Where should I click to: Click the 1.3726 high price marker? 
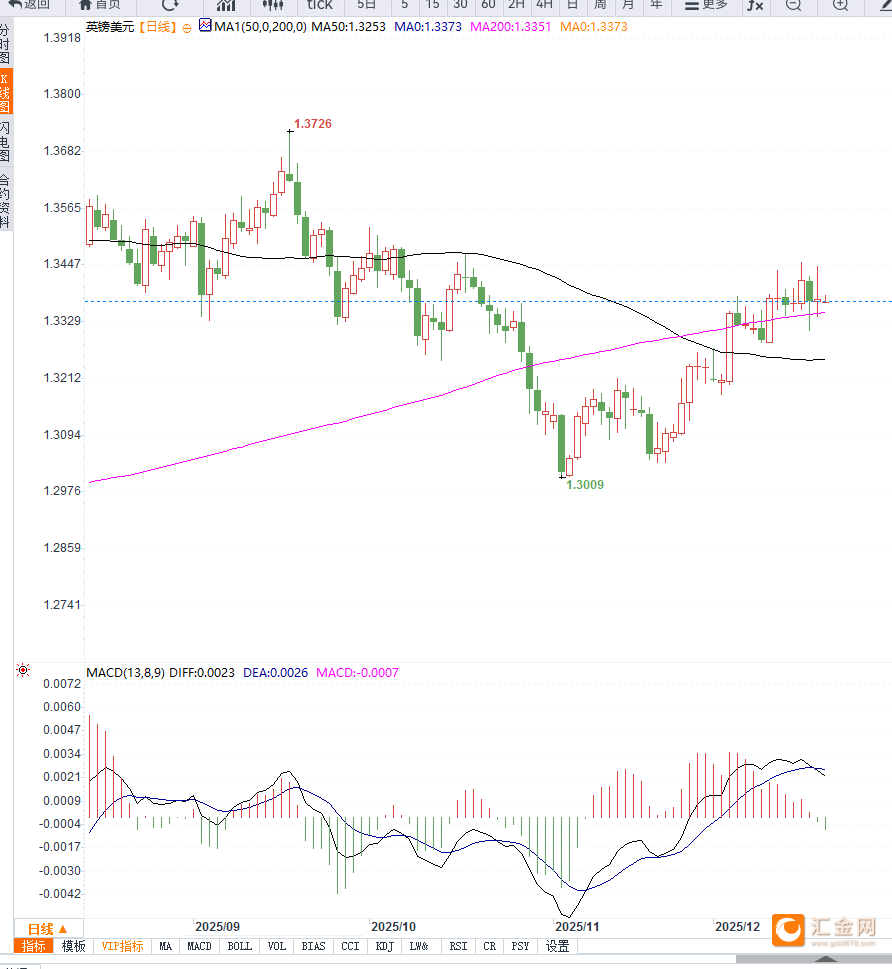[x=312, y=123]
